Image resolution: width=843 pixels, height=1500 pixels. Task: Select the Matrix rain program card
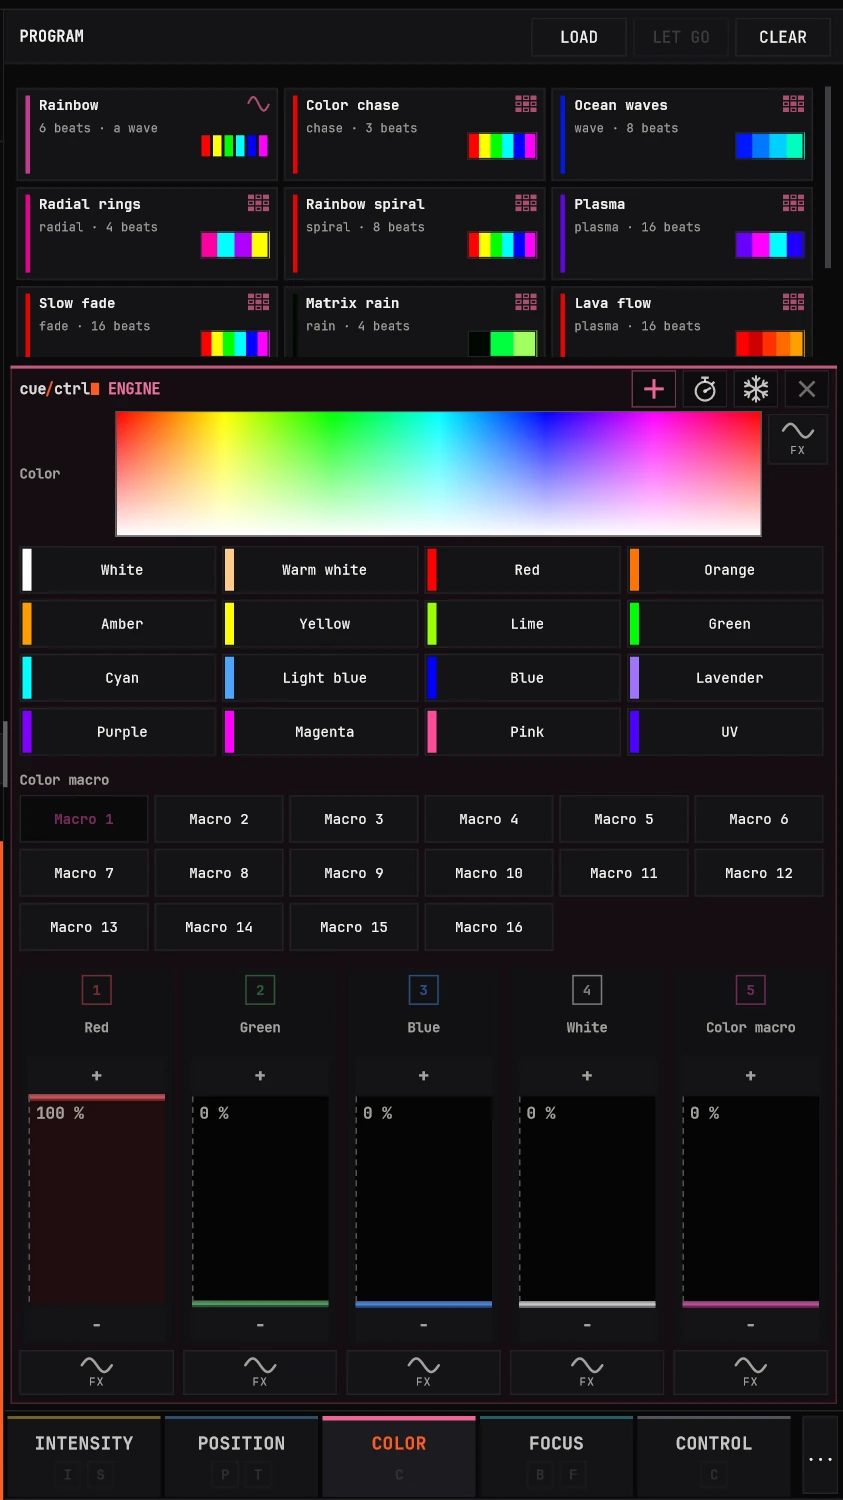pyautogui.click(x=414, y=322)
